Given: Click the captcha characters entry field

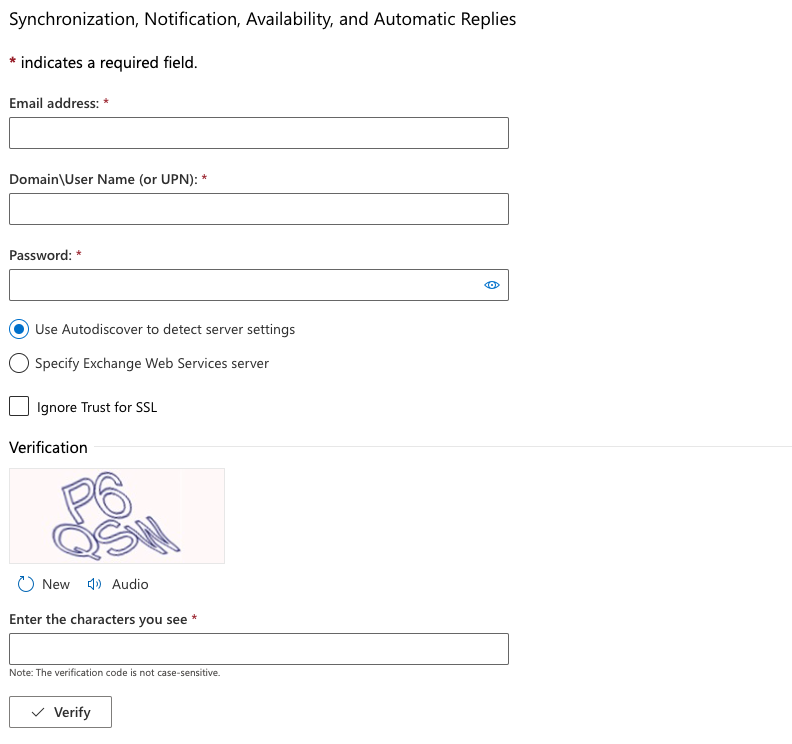Looking at the screenshot, I should 258,649.
